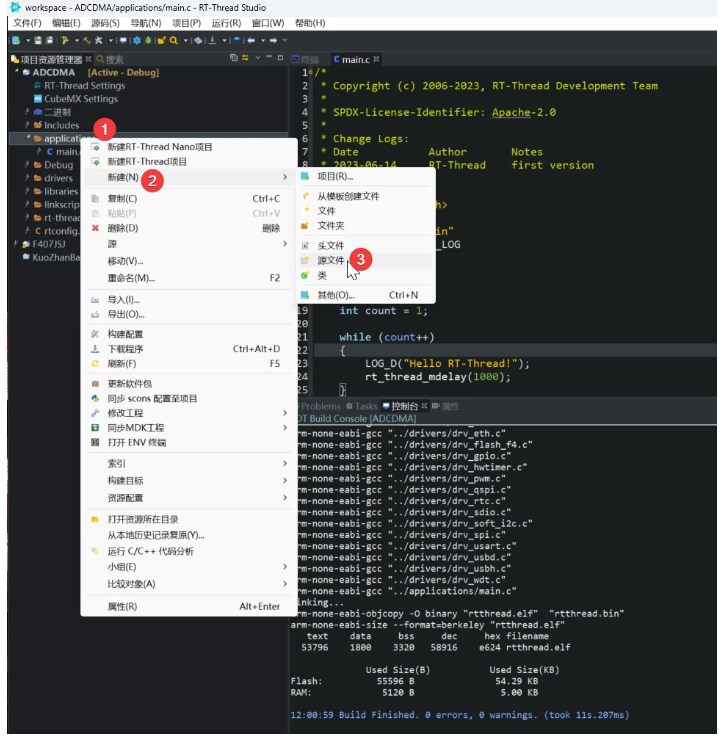Close the main.c editor tab
This screenshot has width=719, height=739.
point(376,59)
